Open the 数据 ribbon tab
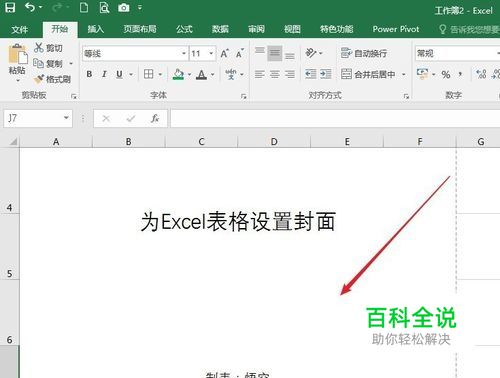This screenshot has height=378, width=500. pos(220,29)
